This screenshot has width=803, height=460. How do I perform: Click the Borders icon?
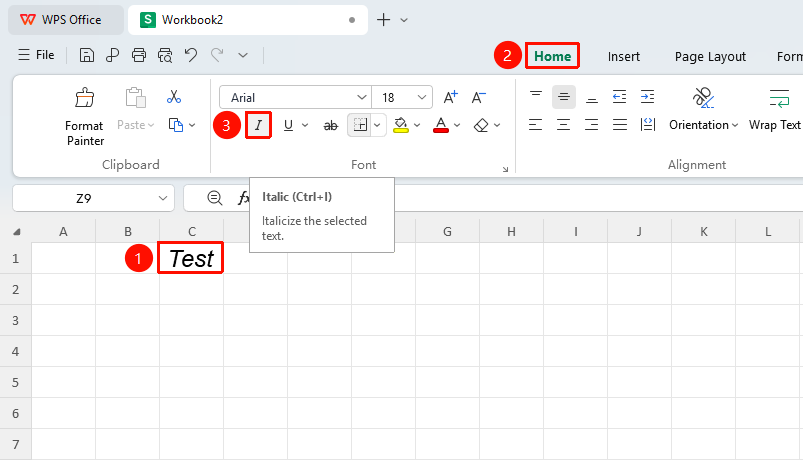pyautogui.click(x=361, y=125)
